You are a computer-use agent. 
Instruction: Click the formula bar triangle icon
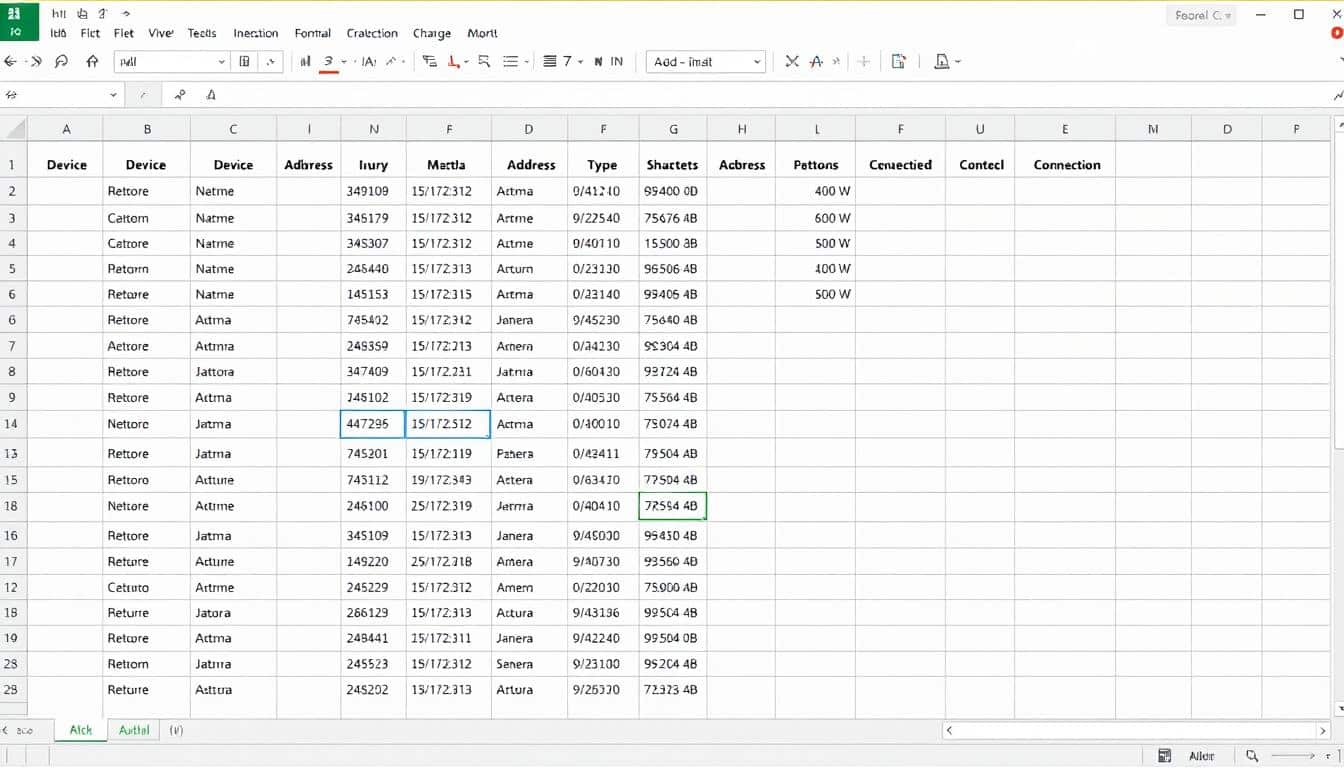coord(211,95)
